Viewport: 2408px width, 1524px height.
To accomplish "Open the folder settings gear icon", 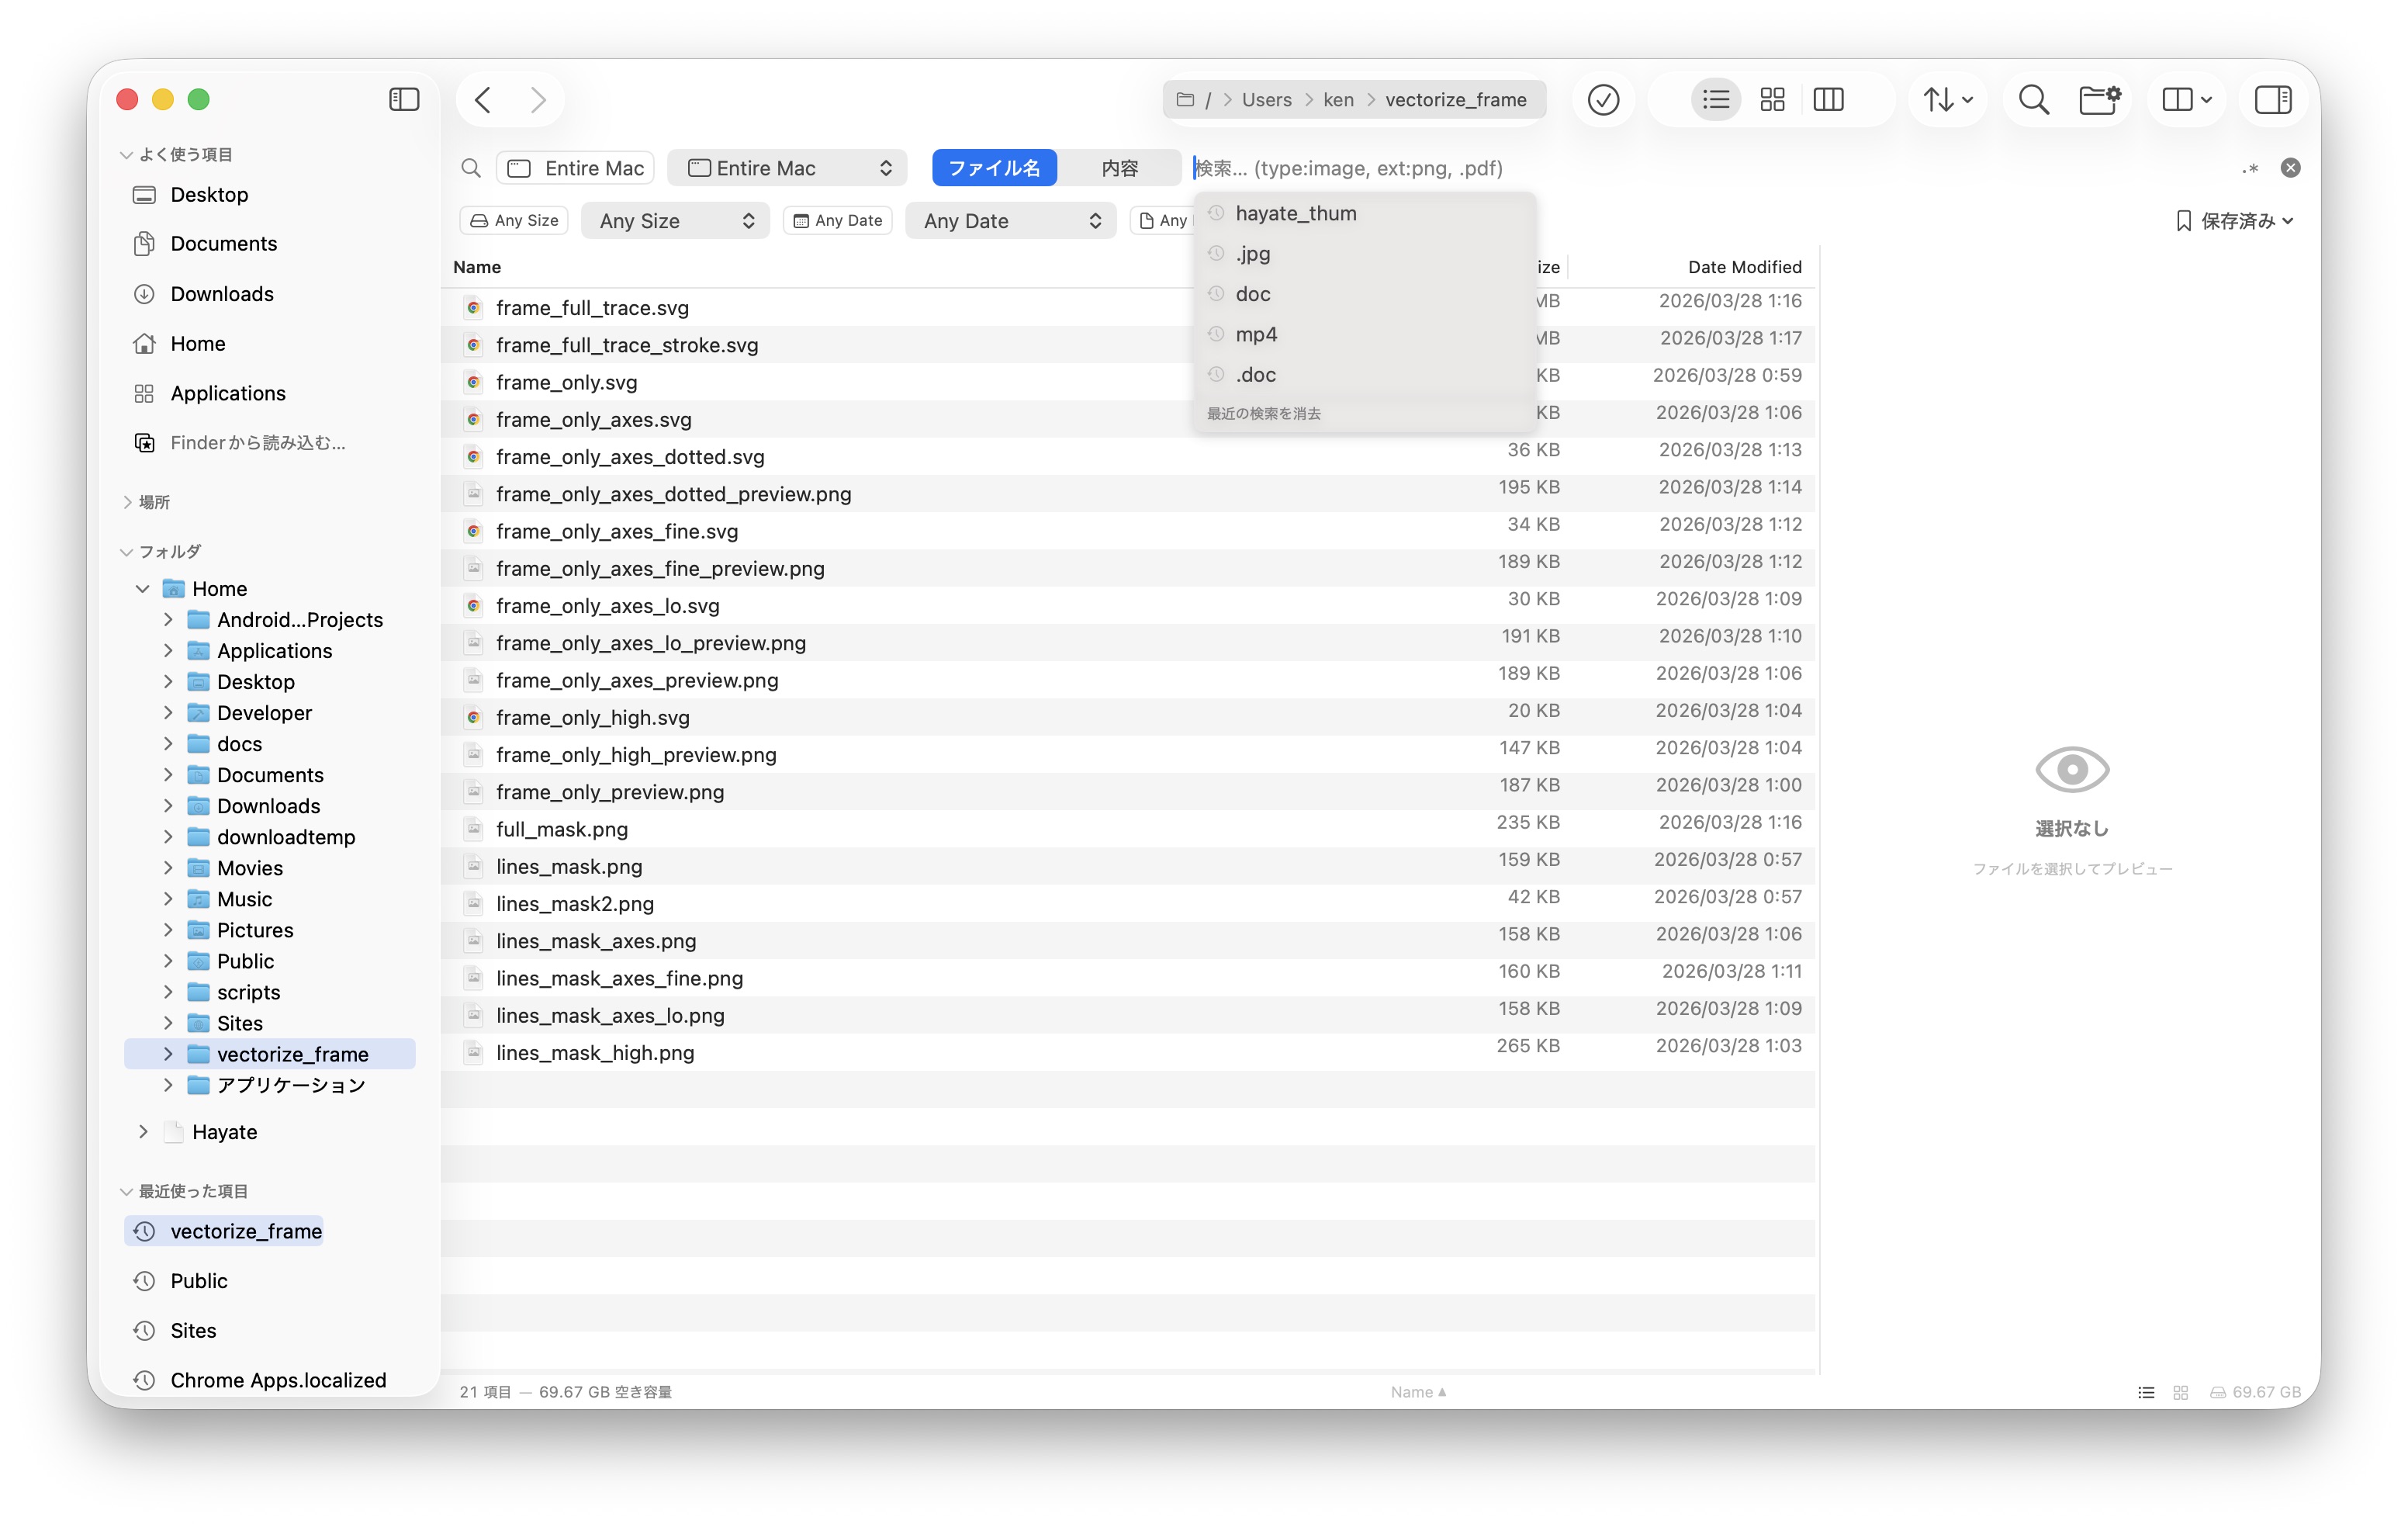I will click(2099, 99).
